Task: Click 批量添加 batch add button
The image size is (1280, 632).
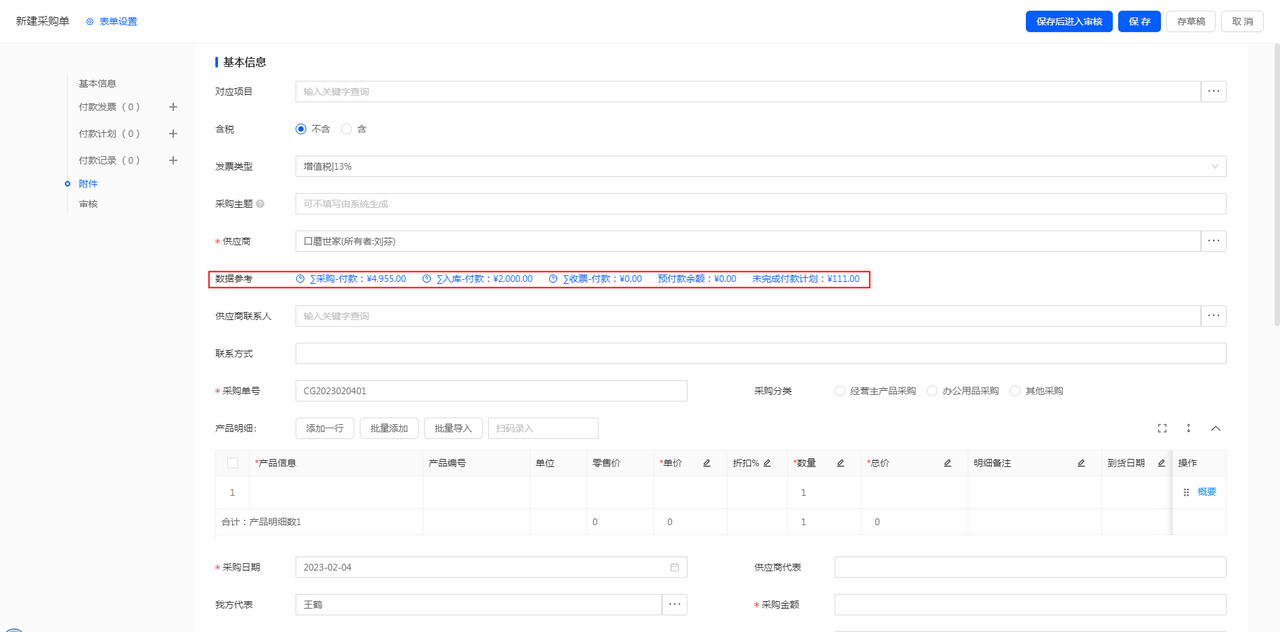Action: click(389, 428)
